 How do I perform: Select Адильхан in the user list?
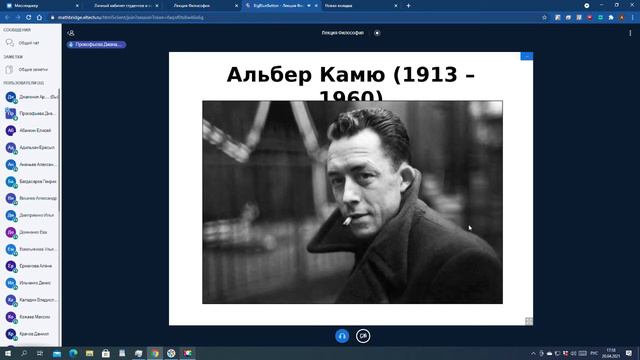pyautogui.click(x=31, y=148)
